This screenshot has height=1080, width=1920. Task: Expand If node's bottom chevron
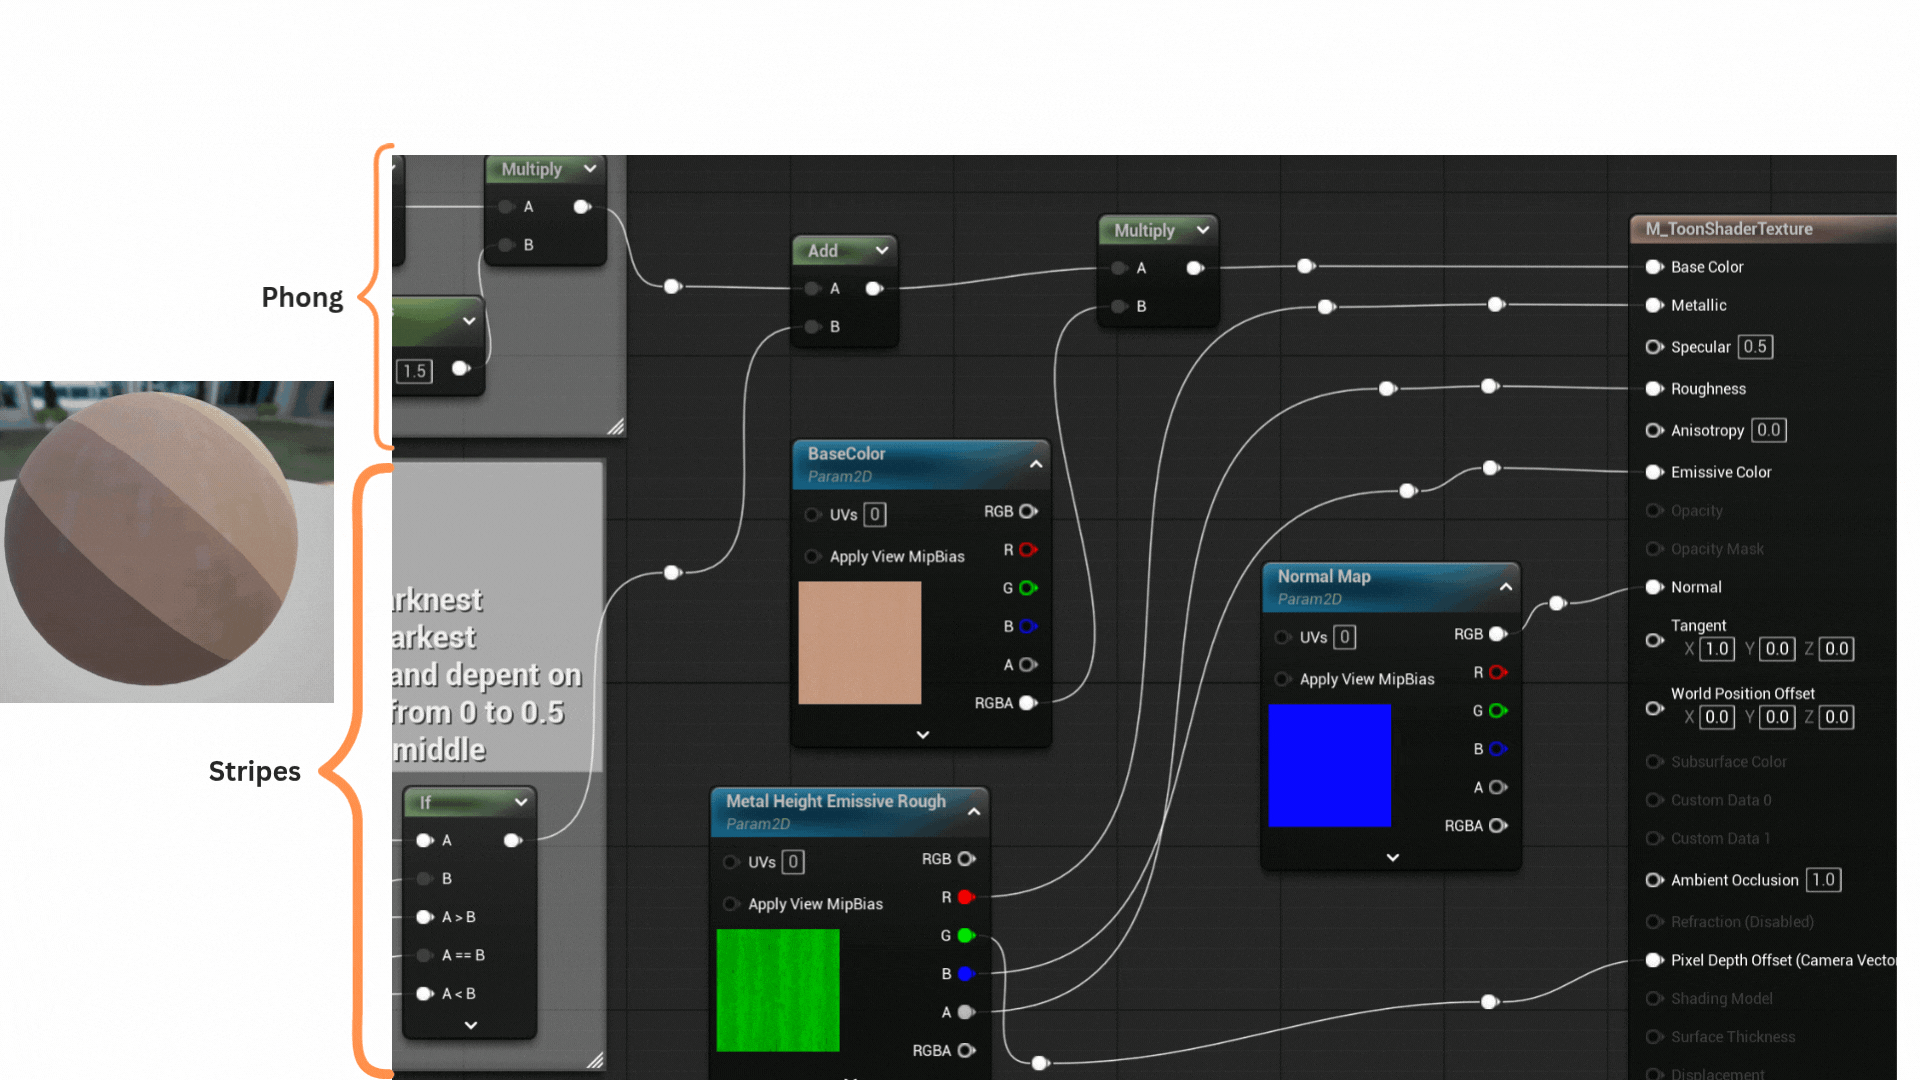(470, 1025)
